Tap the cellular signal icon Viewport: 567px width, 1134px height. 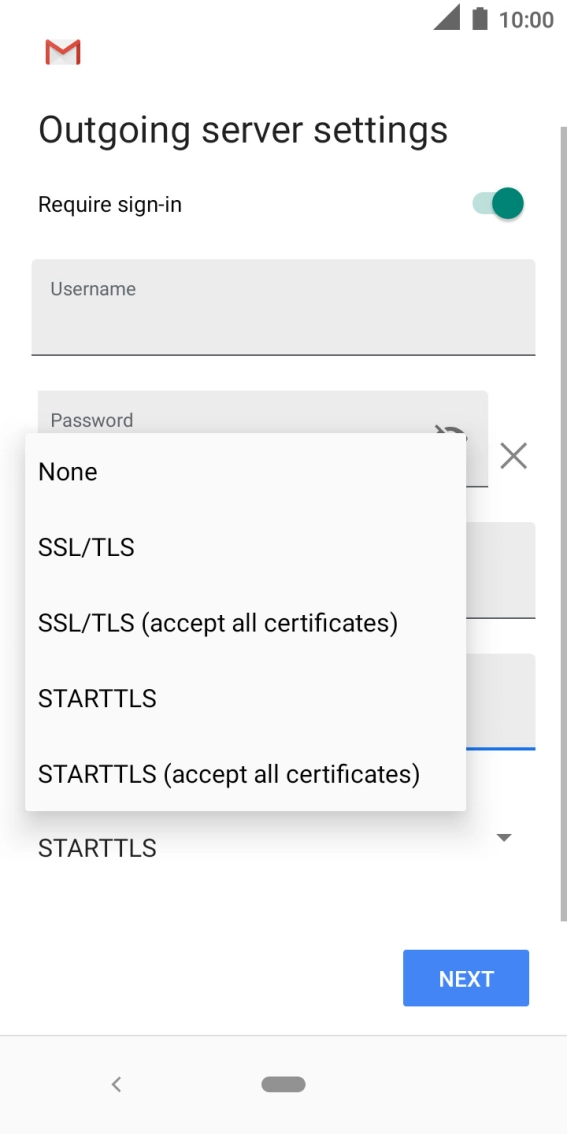[446, 18]
